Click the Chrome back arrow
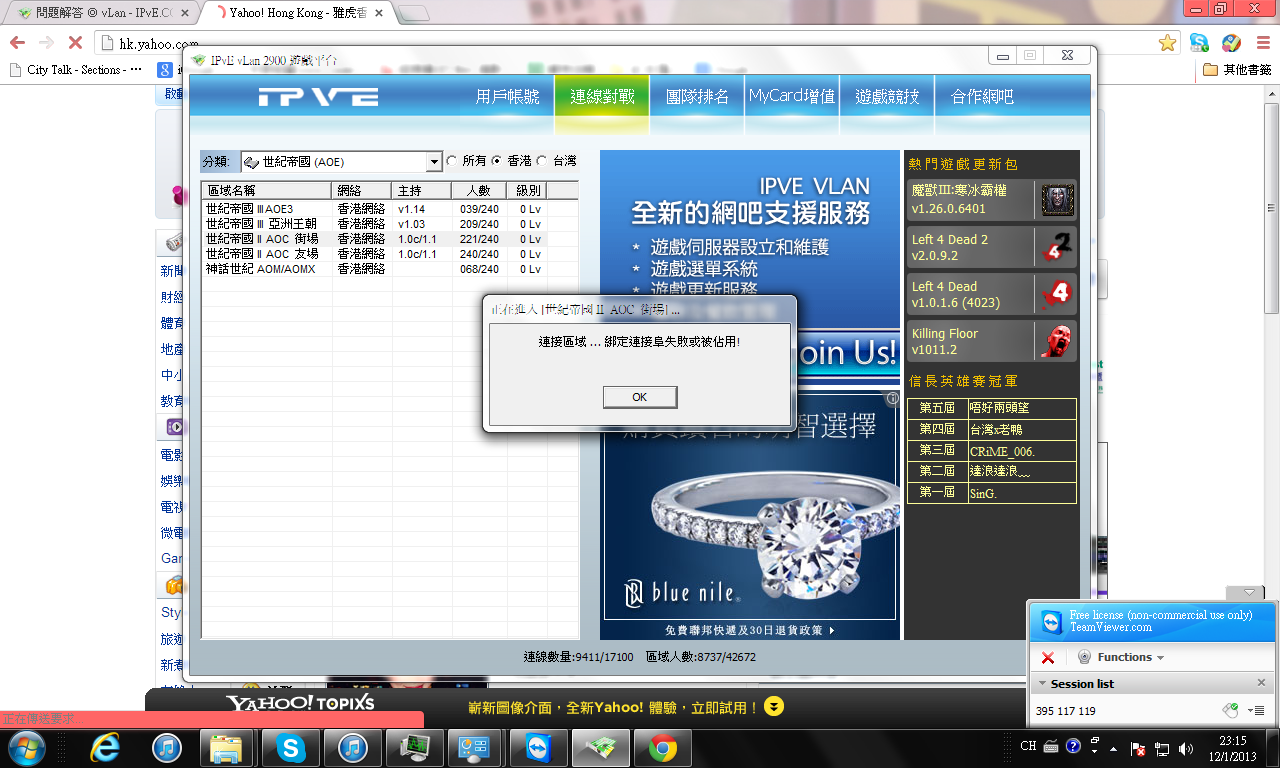Viewport: 1280px width, 768px height. tap(17, 43)
